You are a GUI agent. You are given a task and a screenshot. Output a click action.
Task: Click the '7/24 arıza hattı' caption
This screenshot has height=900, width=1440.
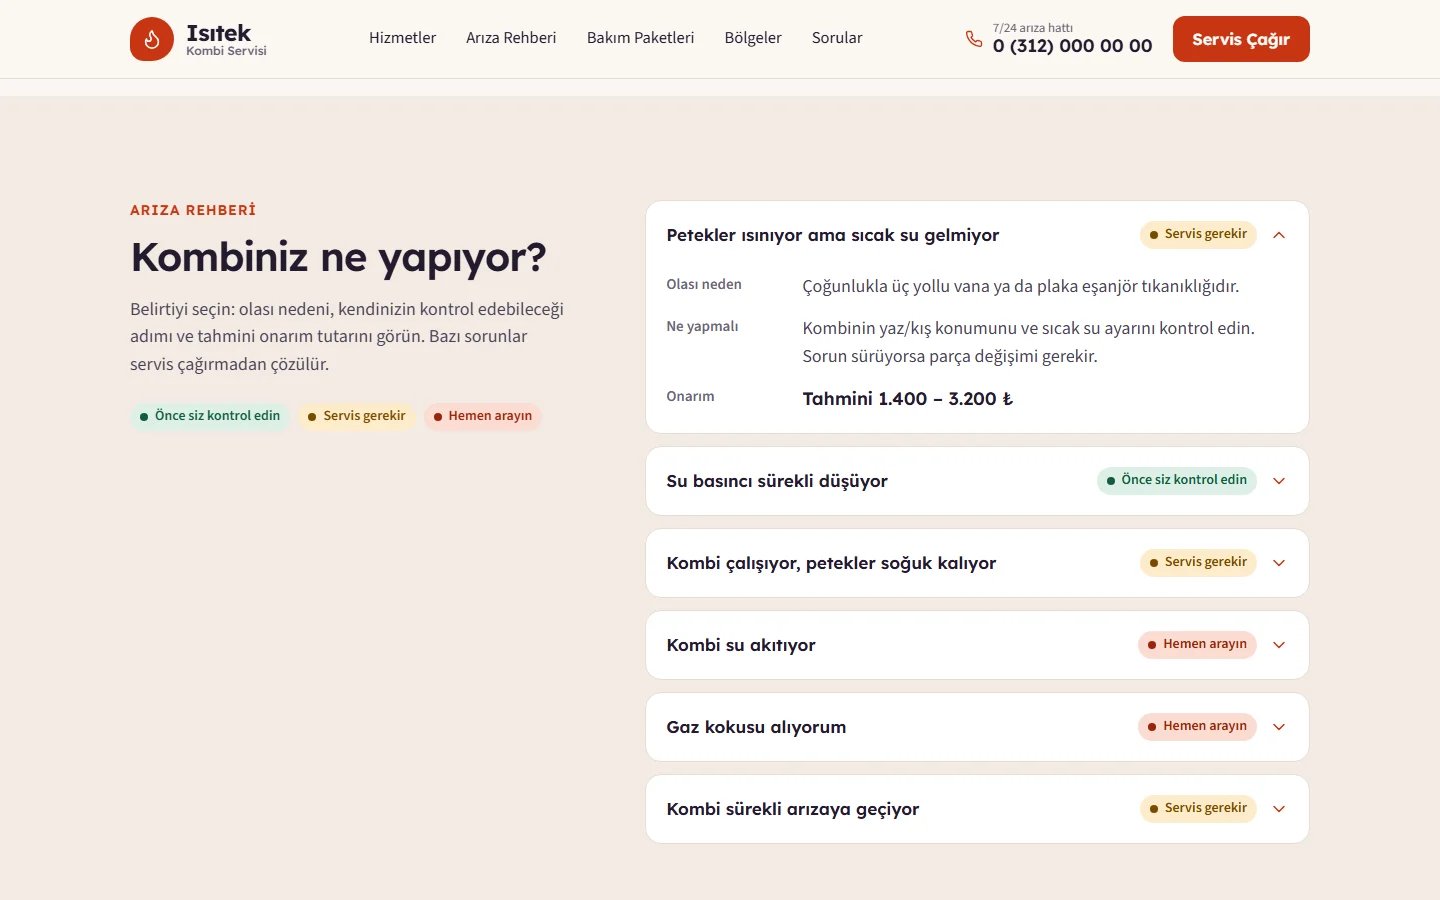1033,28
